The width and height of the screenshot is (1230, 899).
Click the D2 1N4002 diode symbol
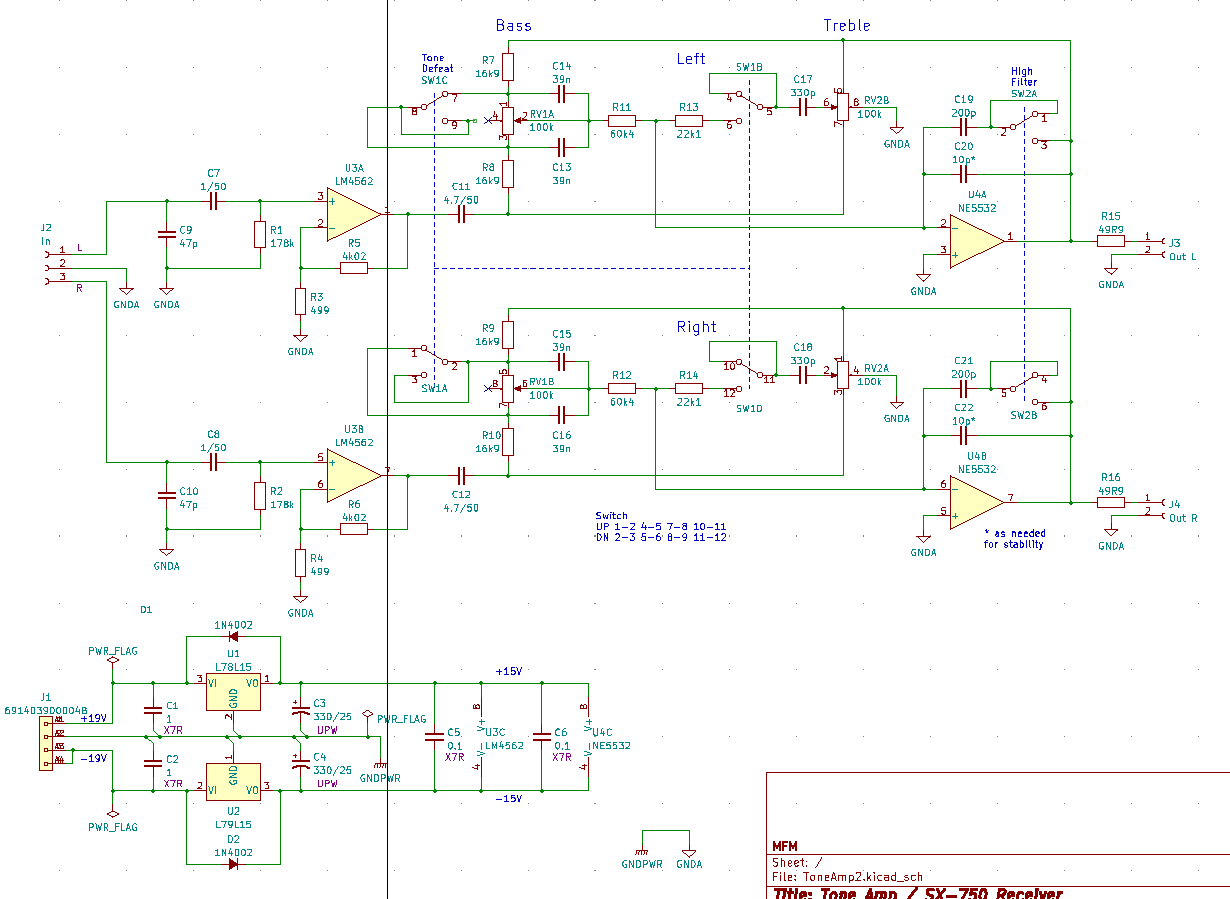233,864
